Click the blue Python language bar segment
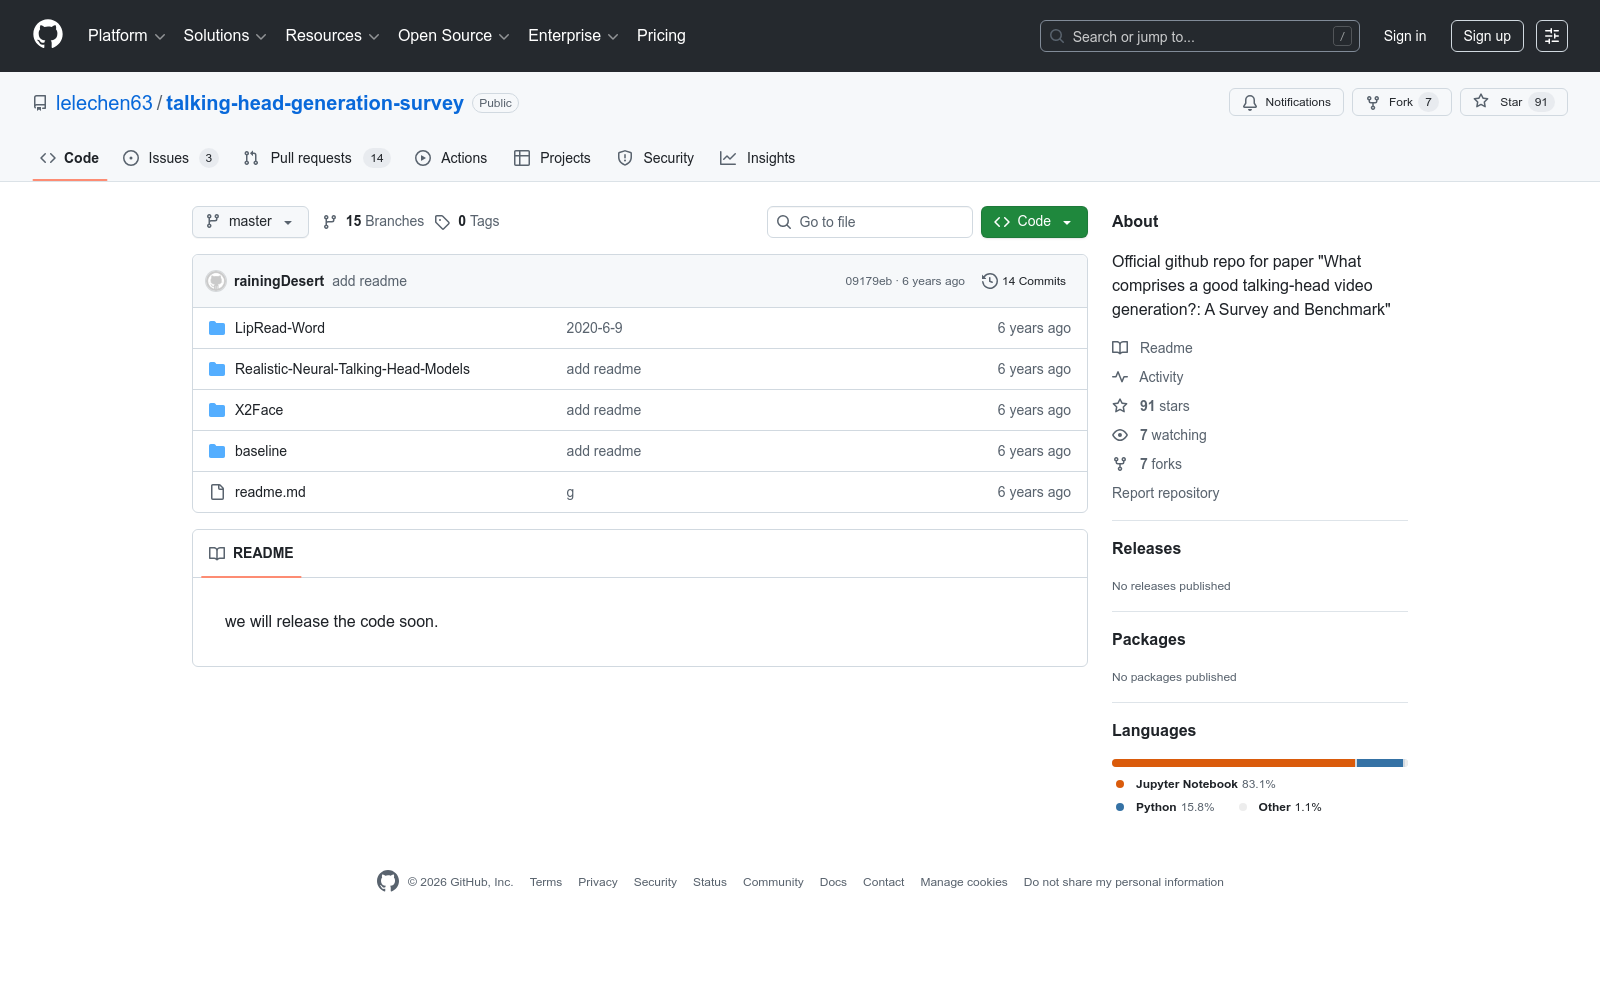Image resolution: width=1600 pixels, height=1000 pixels. point(1380,763)
